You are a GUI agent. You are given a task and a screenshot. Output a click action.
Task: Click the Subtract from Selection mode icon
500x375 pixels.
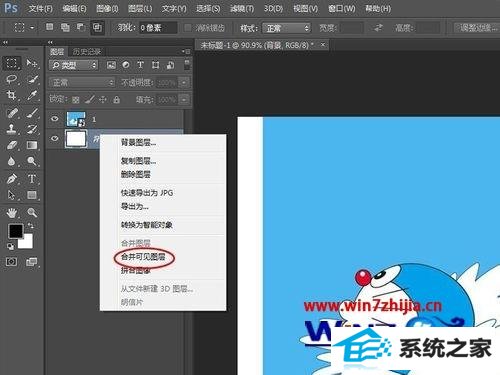click(81, 27)
